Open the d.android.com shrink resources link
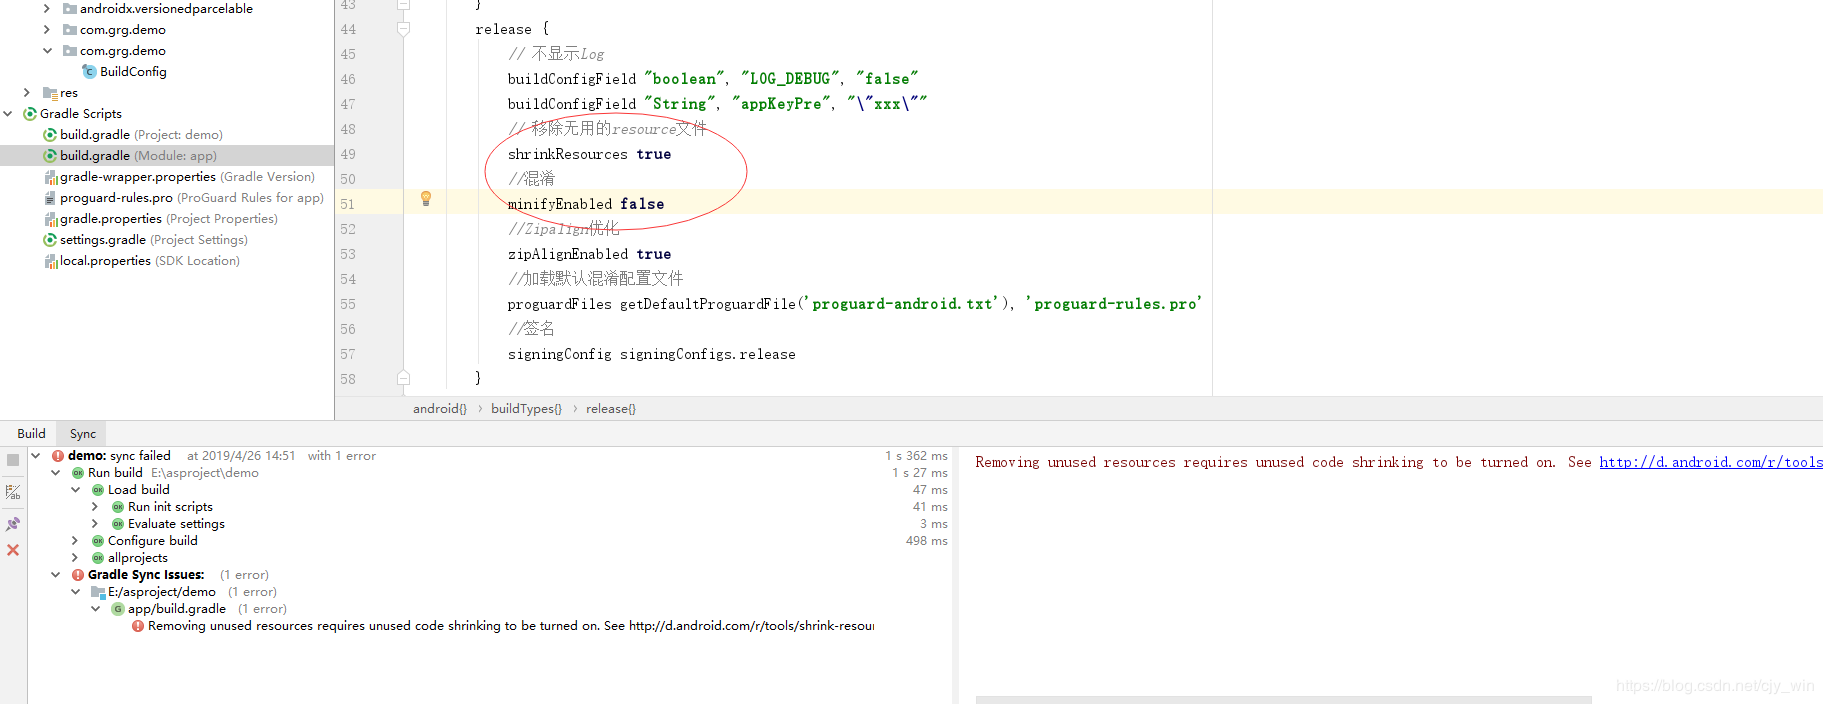This screenshot has height=704, width=1823. pyautogui.click(x=1710, y=462)
